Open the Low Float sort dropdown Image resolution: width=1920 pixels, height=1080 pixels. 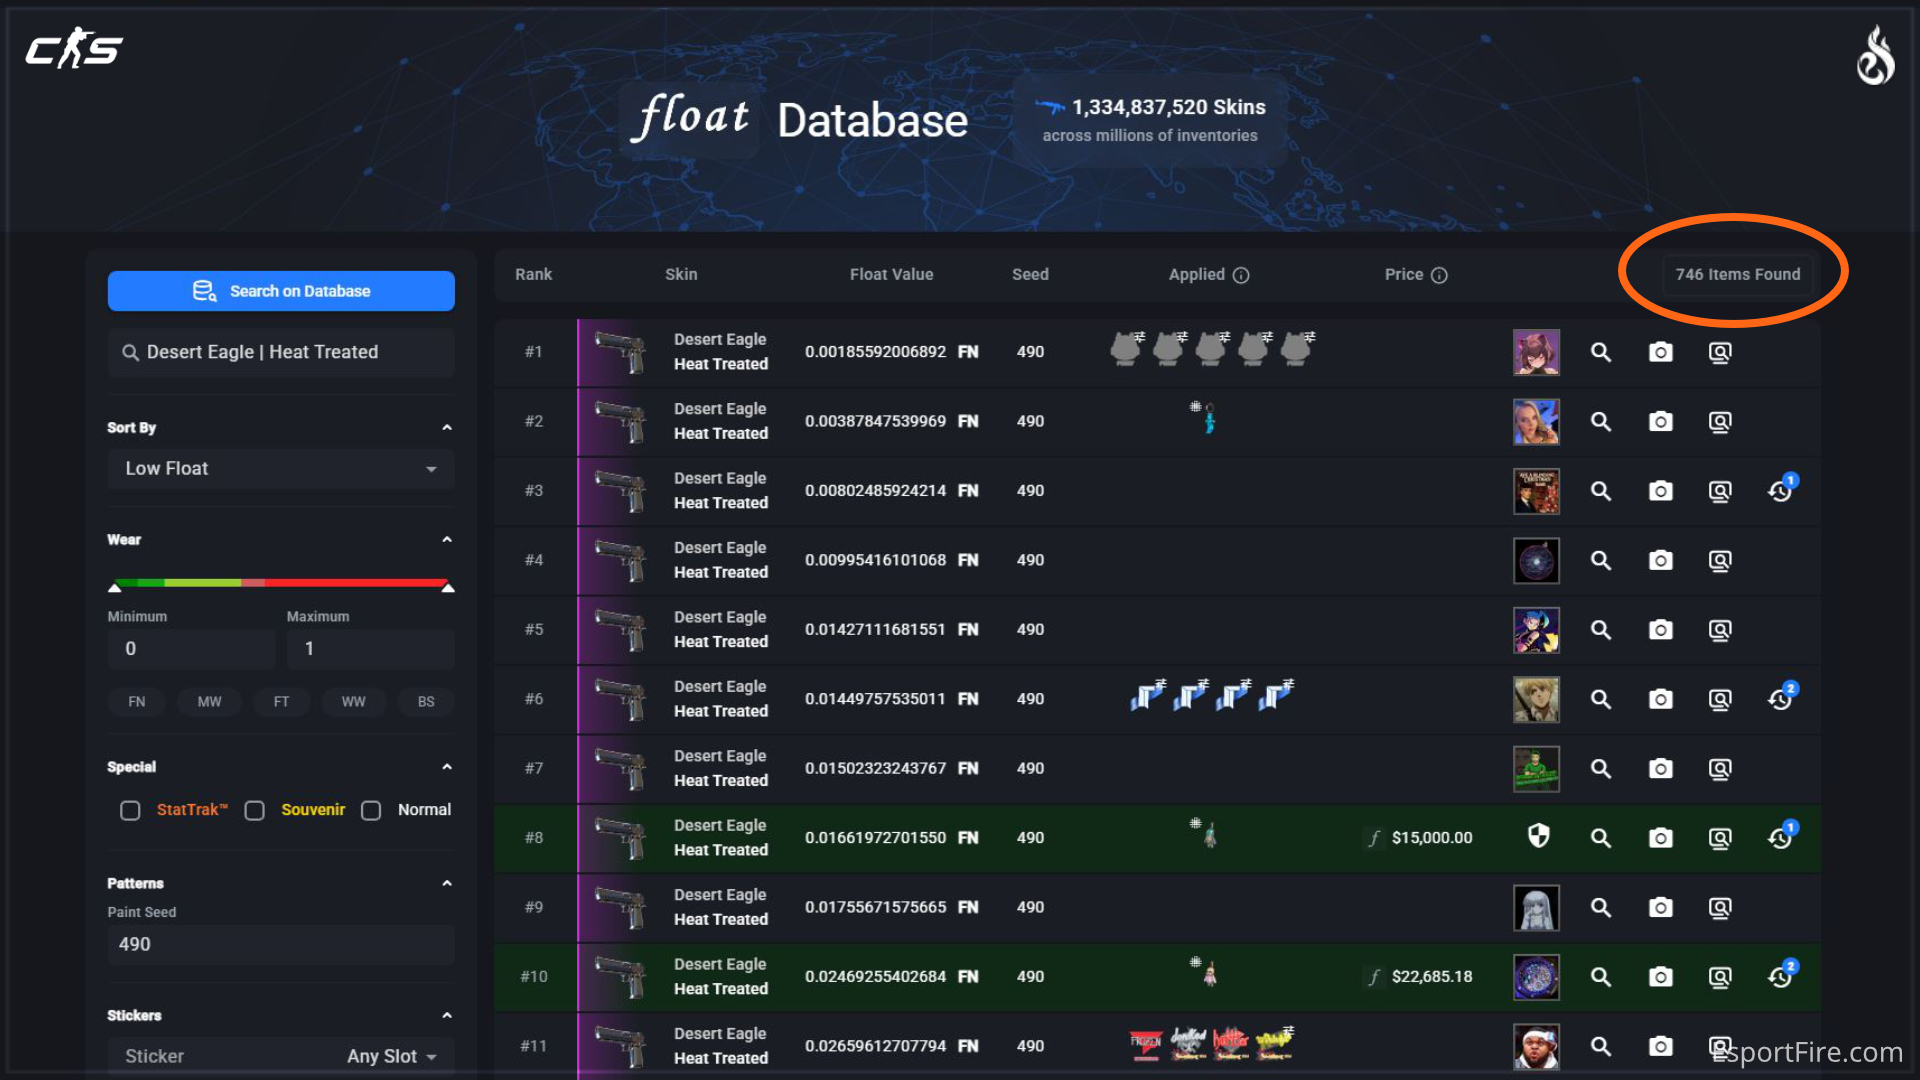tap(281, 469)
